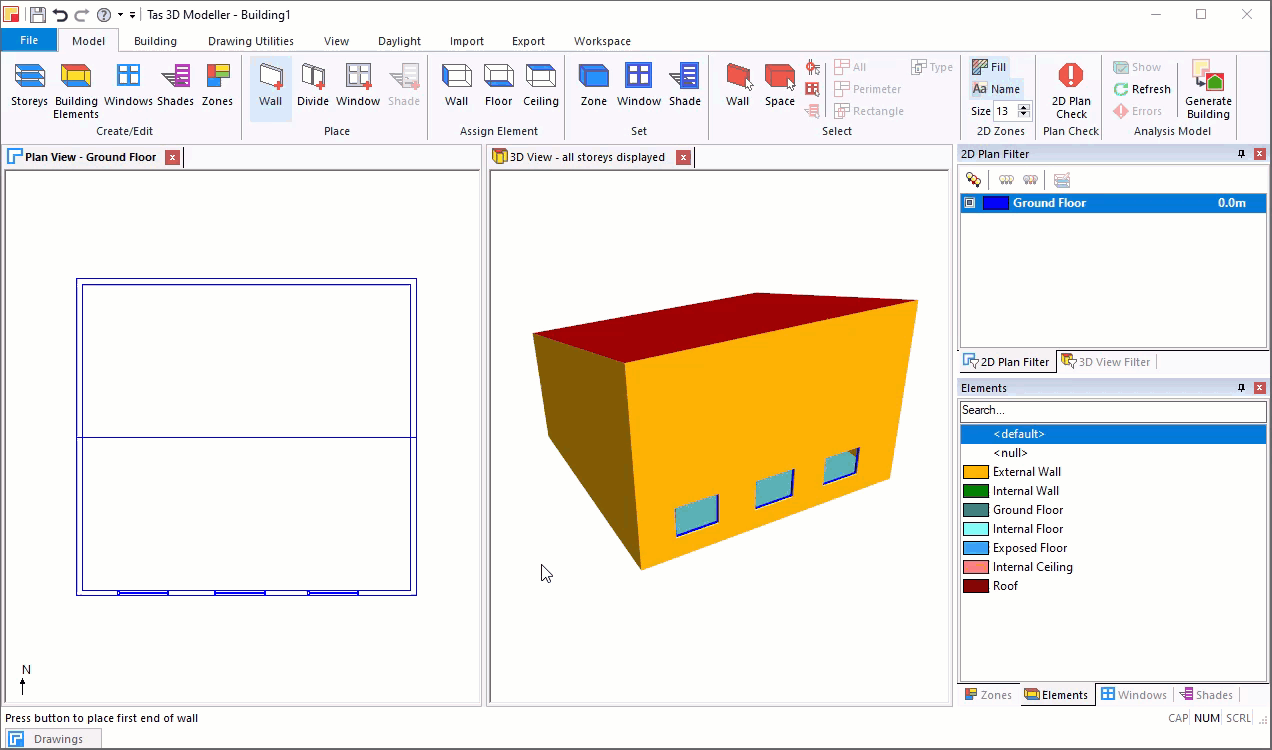Close the 3D View tab
The height and width of the screenshot is (750, 1272).
(683, 157)
